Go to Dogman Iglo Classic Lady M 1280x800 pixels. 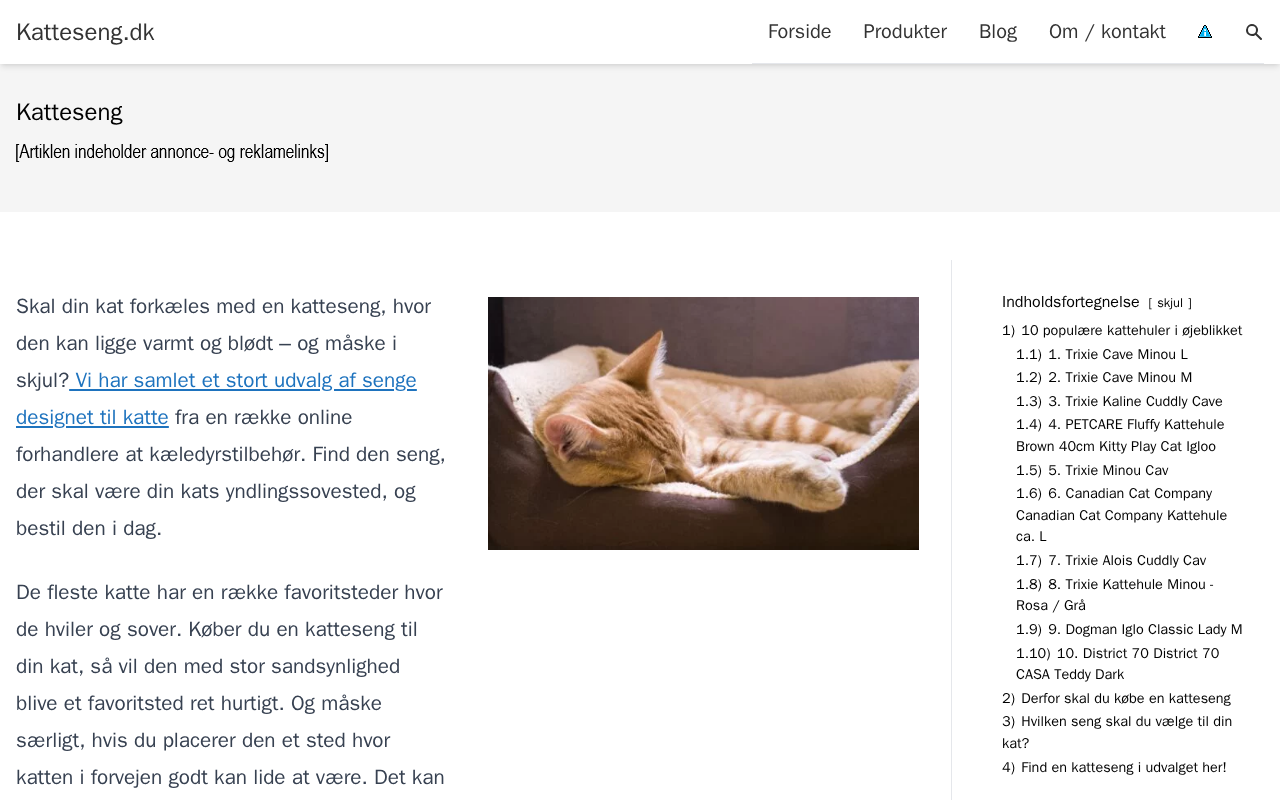(x=1129, y=629)
